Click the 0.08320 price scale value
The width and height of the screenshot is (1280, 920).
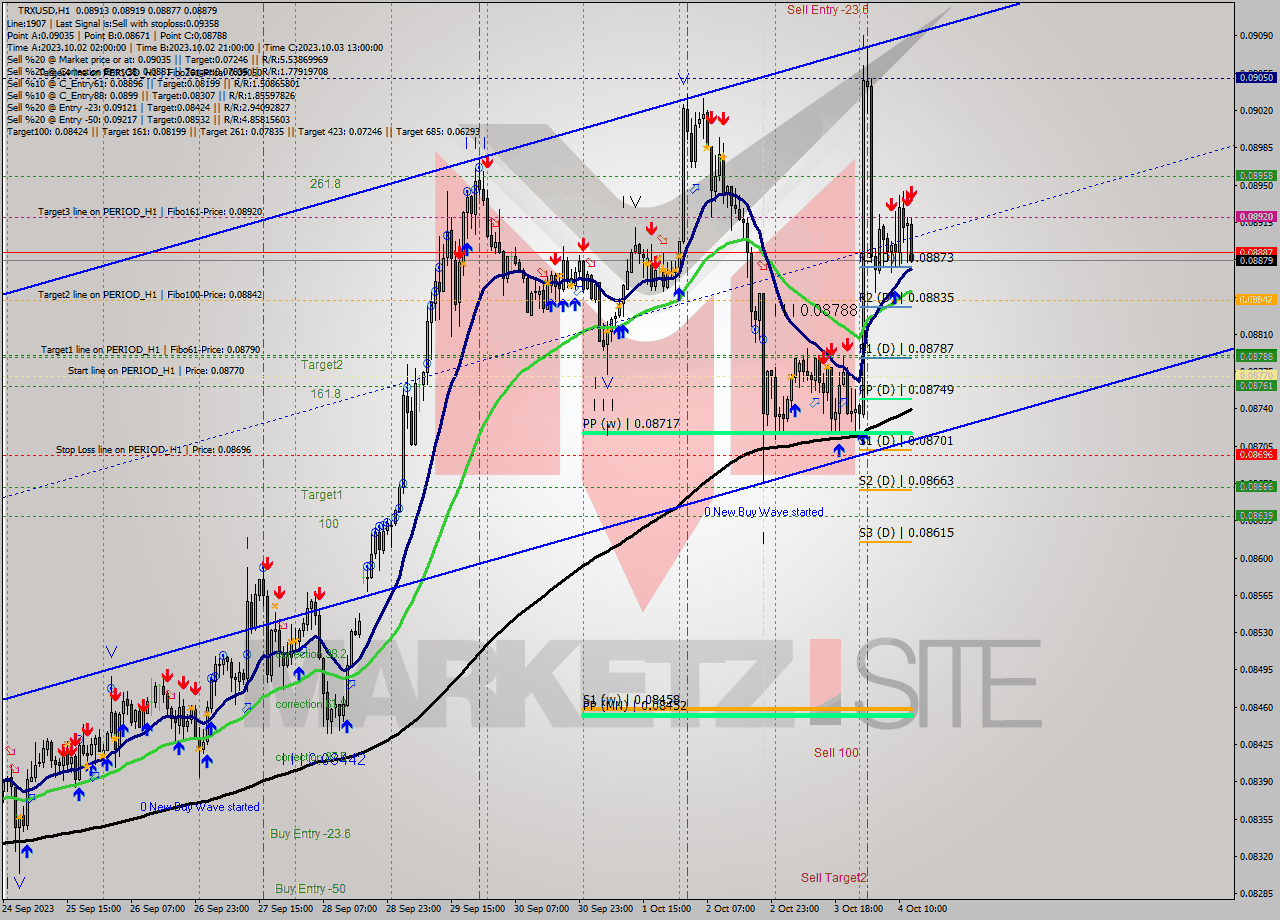coord(1256,856)
